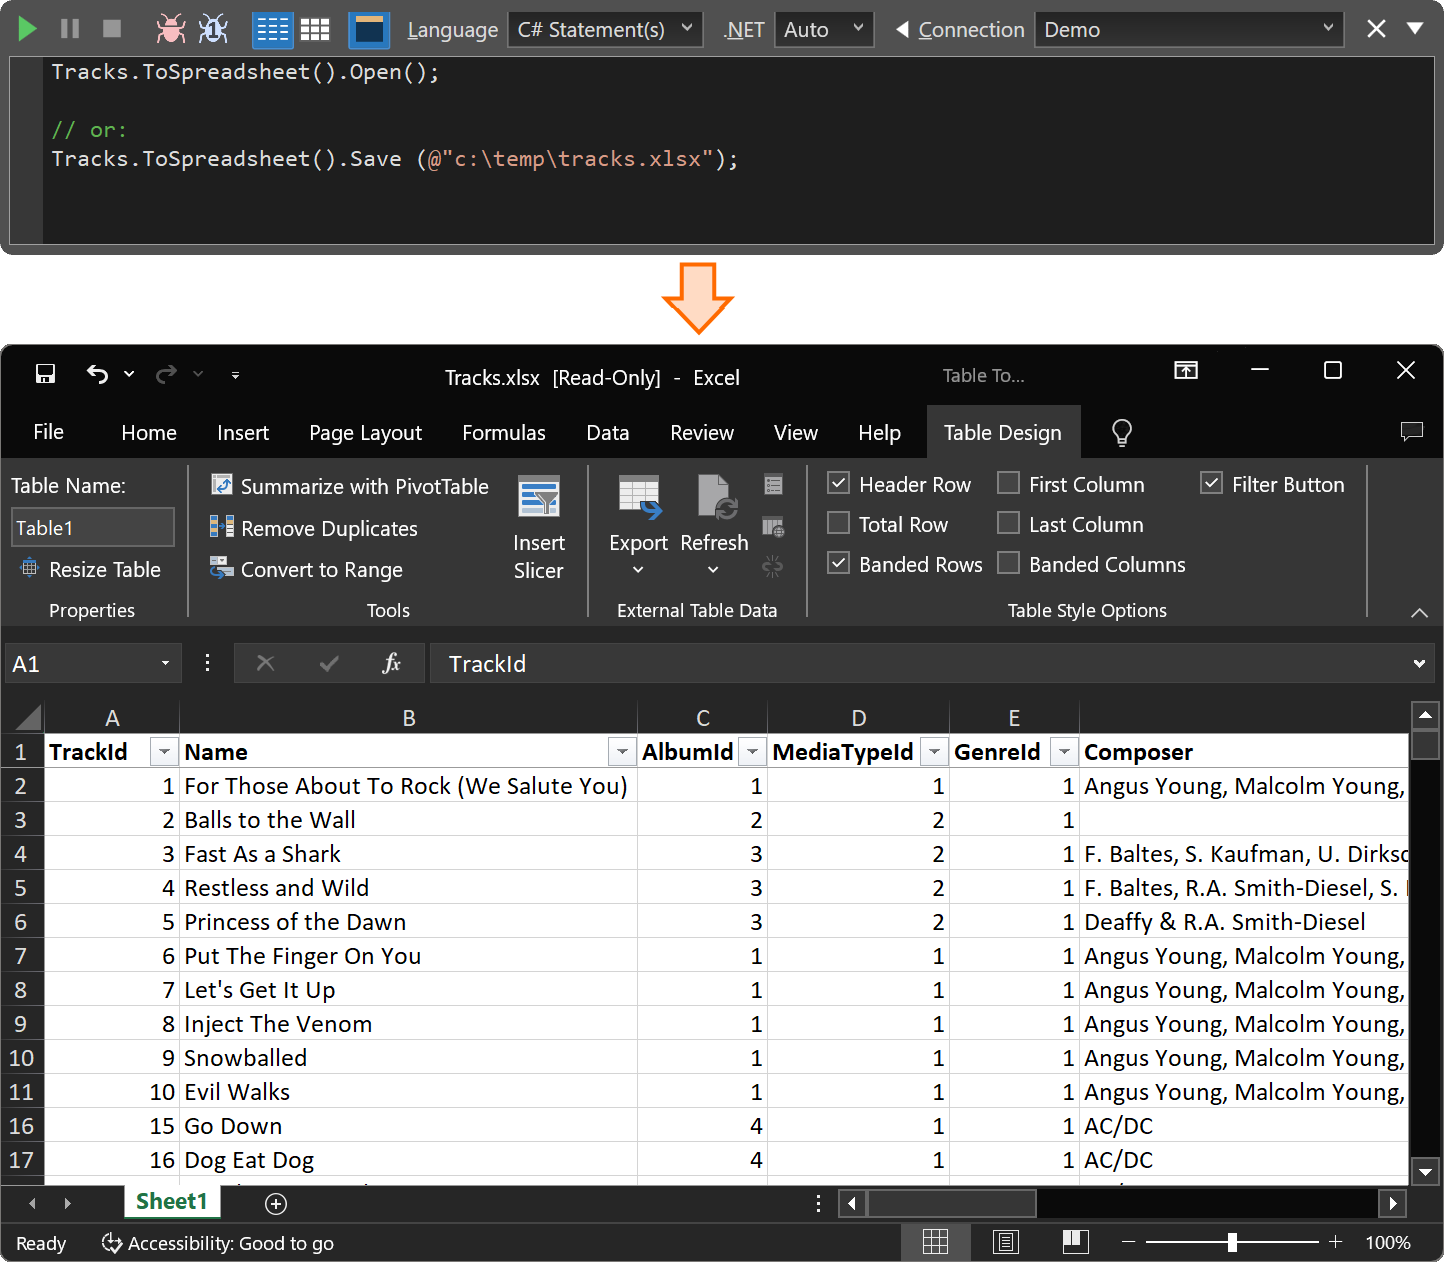This screenshot has height=1262, width=1444.
Task: Save the workbook via Excel save icon
Action: click(45, 374)
